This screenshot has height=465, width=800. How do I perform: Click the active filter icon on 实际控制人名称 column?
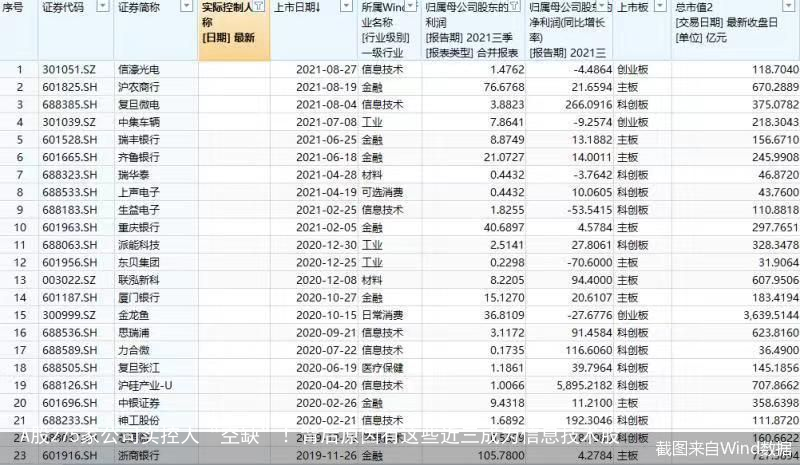259,7
